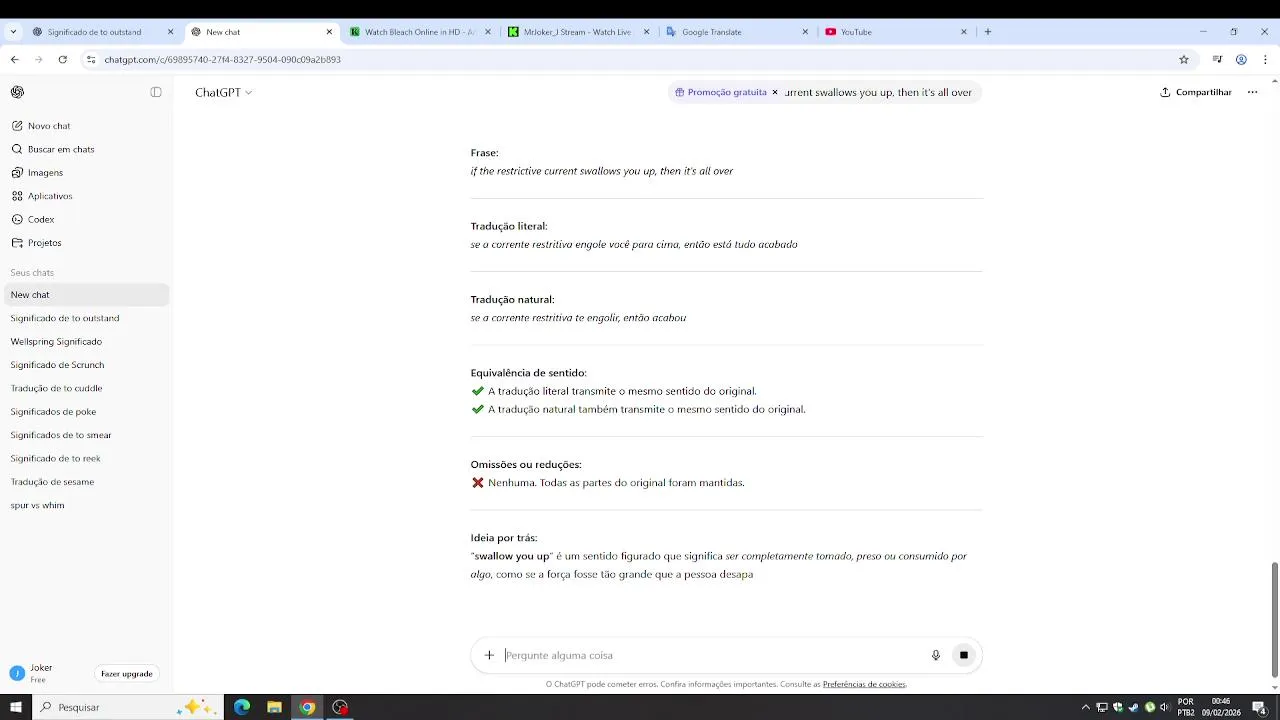
Task: Open a new browser tab with plus
Action: 988,32
